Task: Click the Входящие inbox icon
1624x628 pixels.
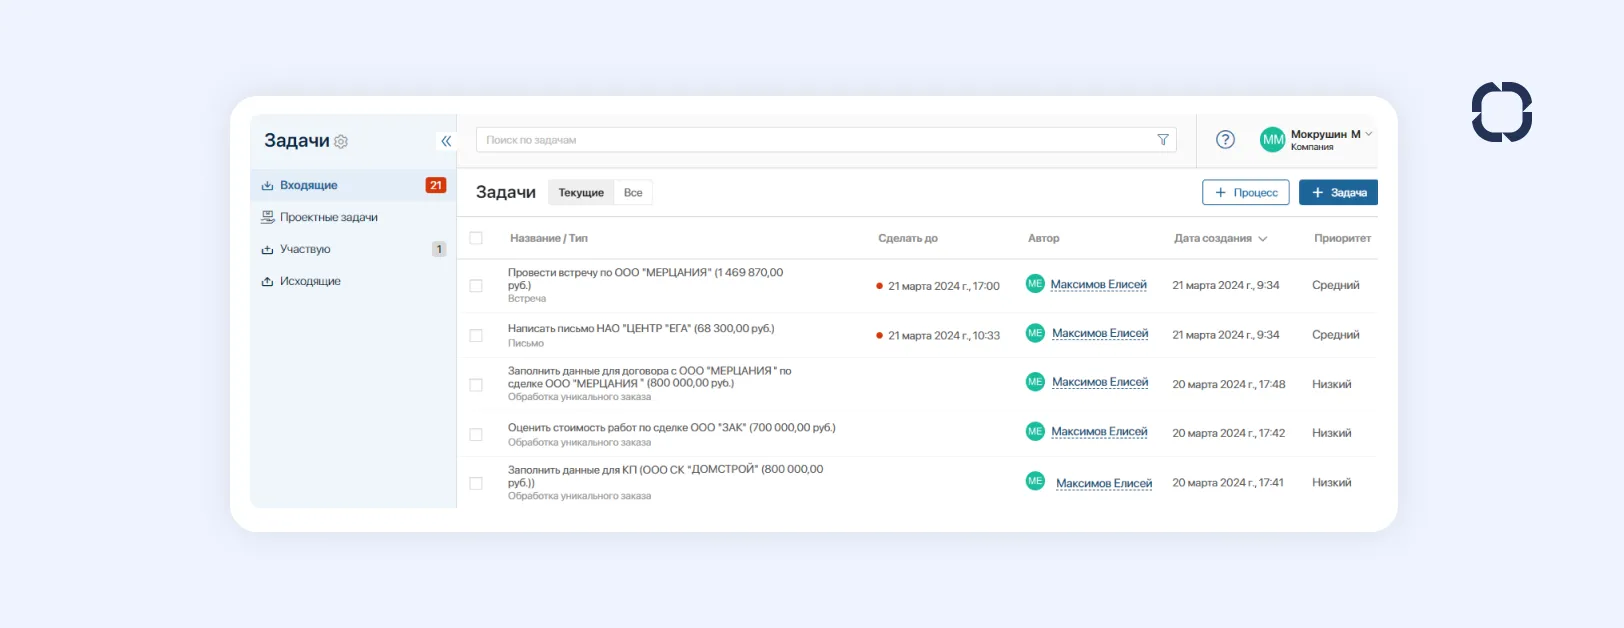Action: click(267, 186)
